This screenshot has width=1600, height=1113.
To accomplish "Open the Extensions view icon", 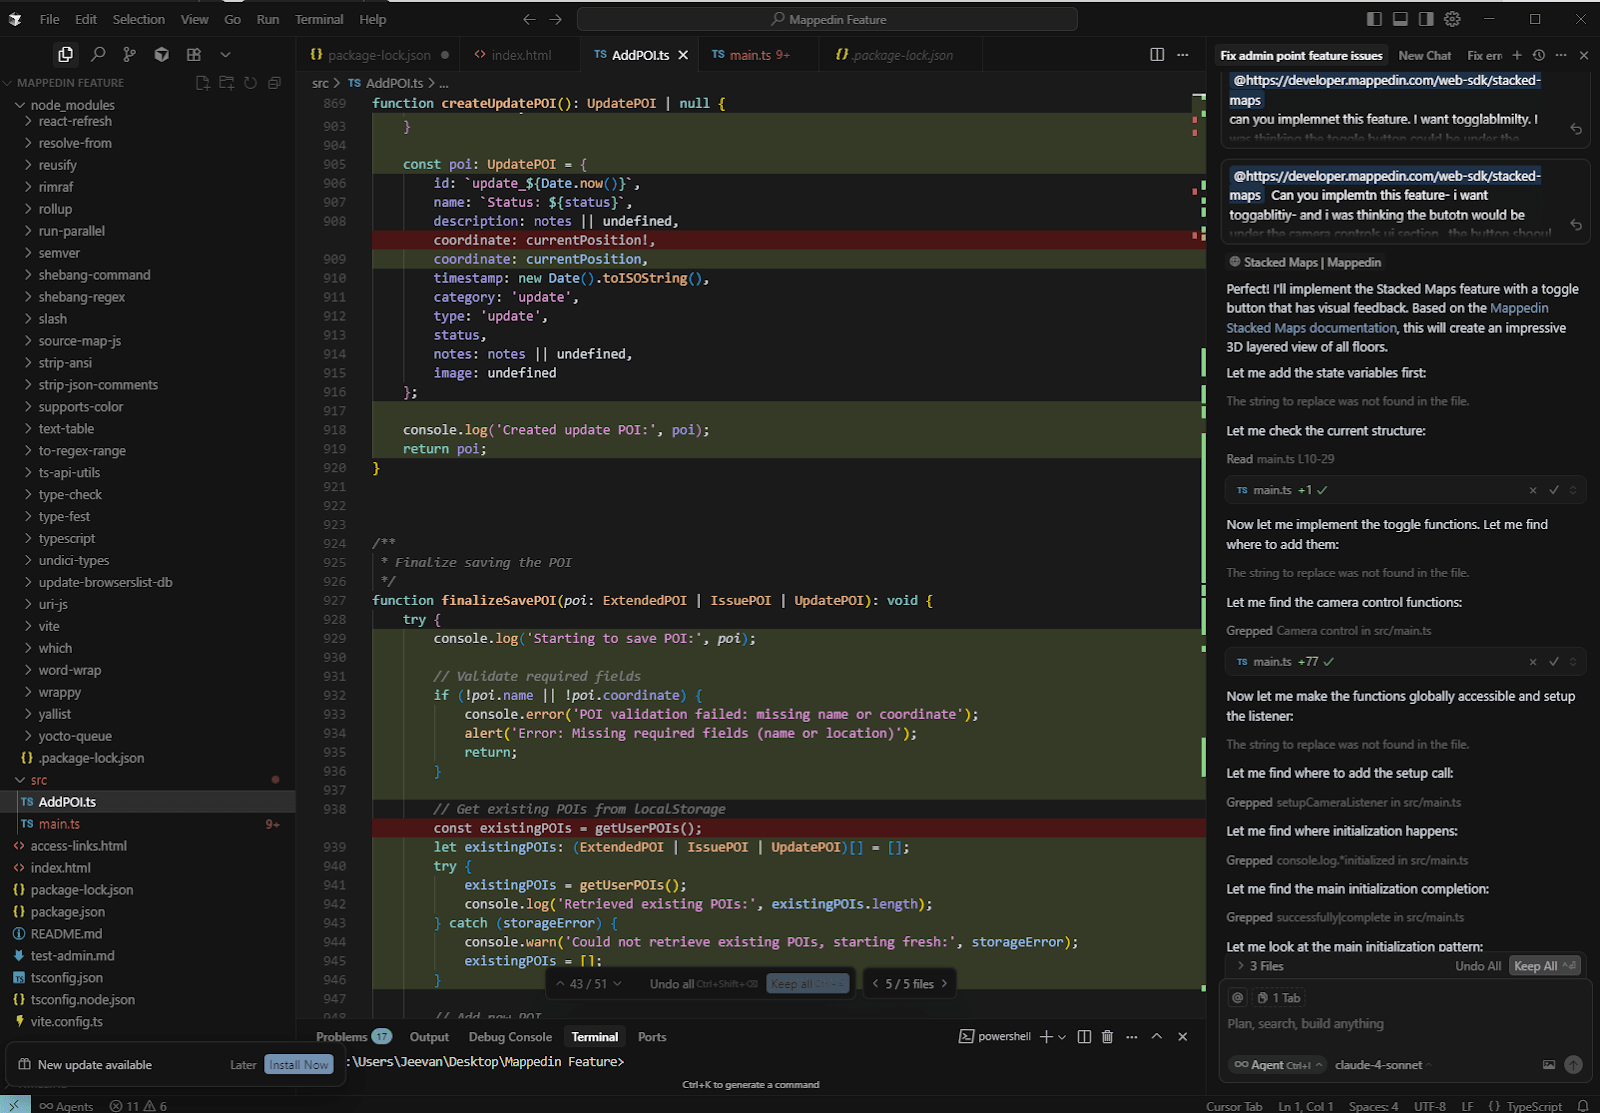I will [x=194, y=55].
